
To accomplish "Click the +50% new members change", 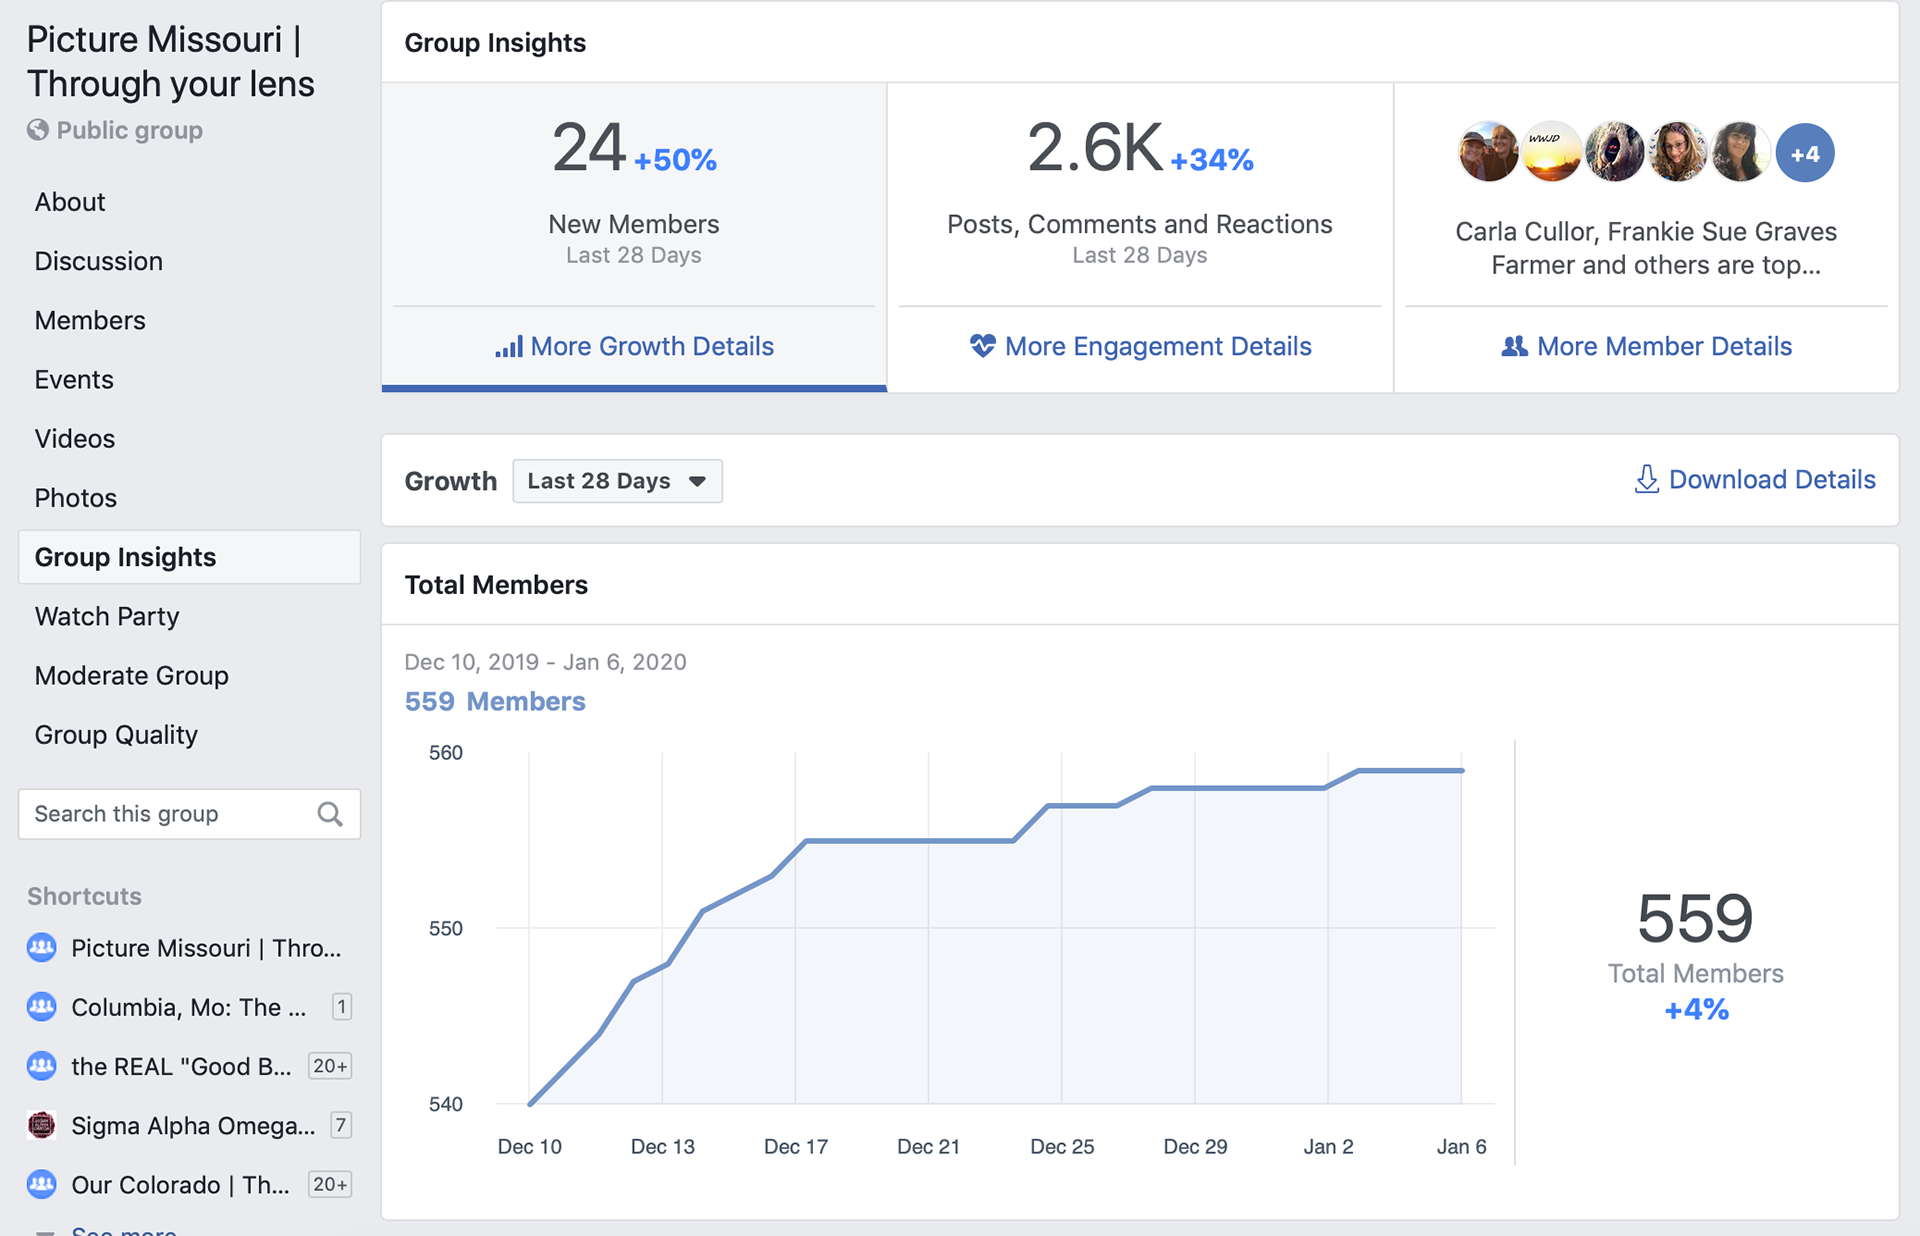I will tap(675, 160).
